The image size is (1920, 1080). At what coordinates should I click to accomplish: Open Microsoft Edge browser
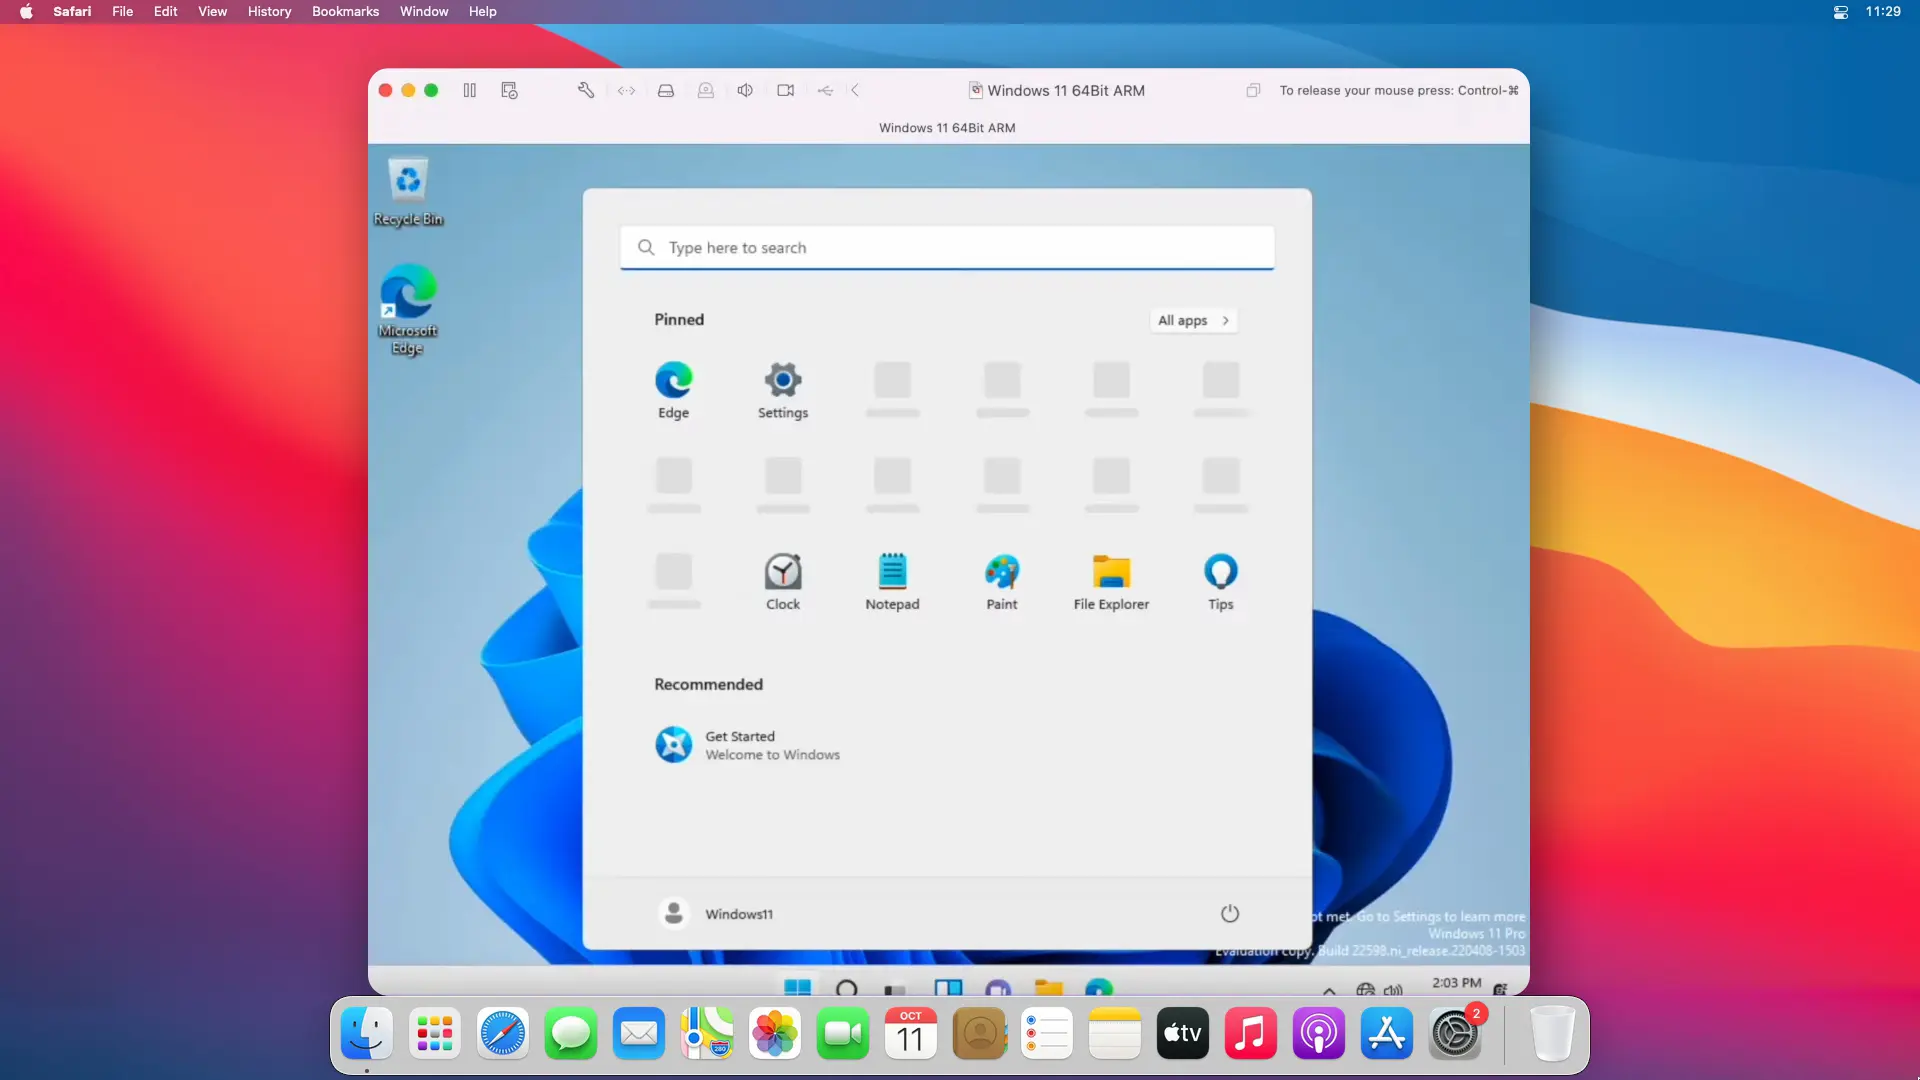(x=674, y=381)
